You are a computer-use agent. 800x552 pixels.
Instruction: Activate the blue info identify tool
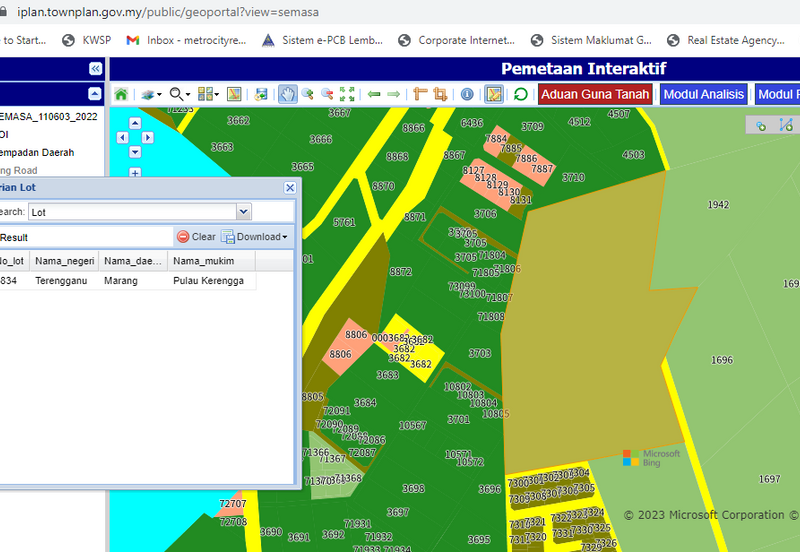(467, 94)
